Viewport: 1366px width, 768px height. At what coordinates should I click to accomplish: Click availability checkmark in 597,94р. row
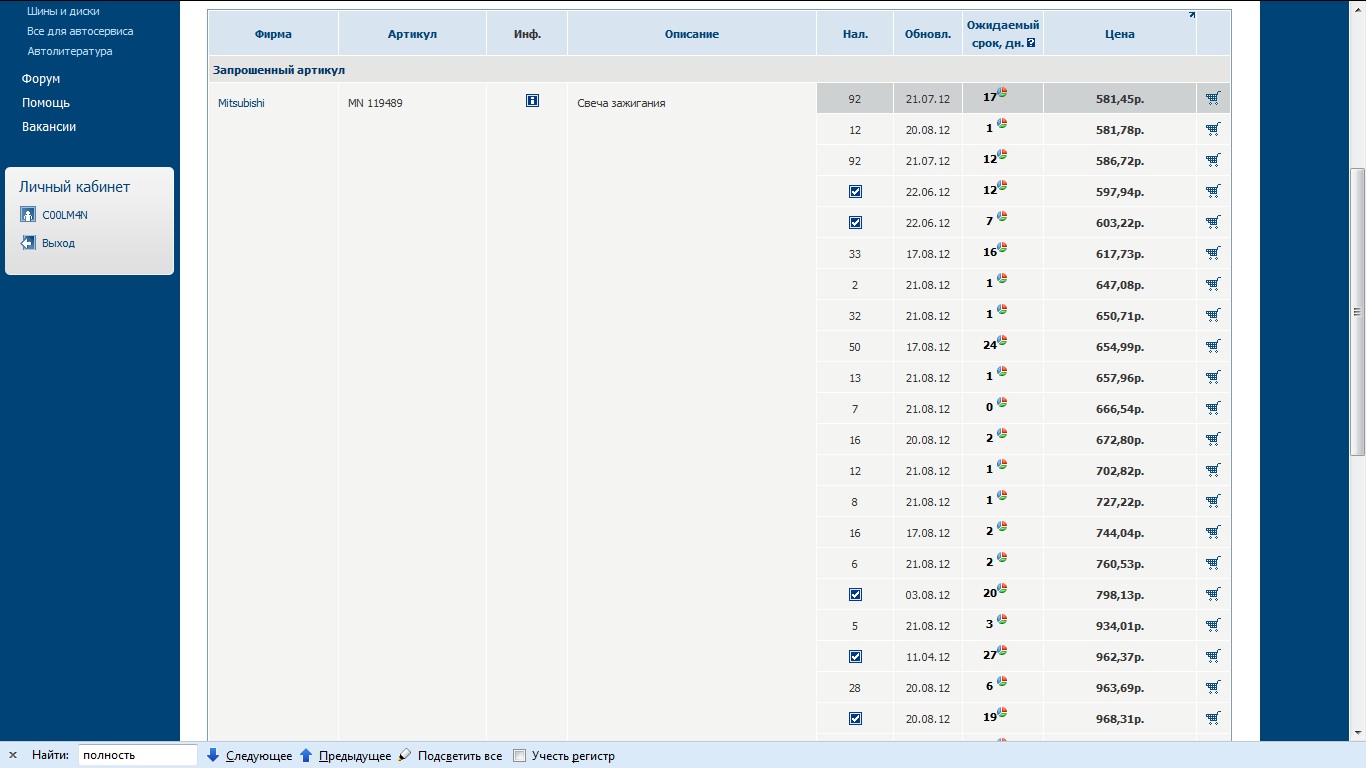(x=855, y=192)
